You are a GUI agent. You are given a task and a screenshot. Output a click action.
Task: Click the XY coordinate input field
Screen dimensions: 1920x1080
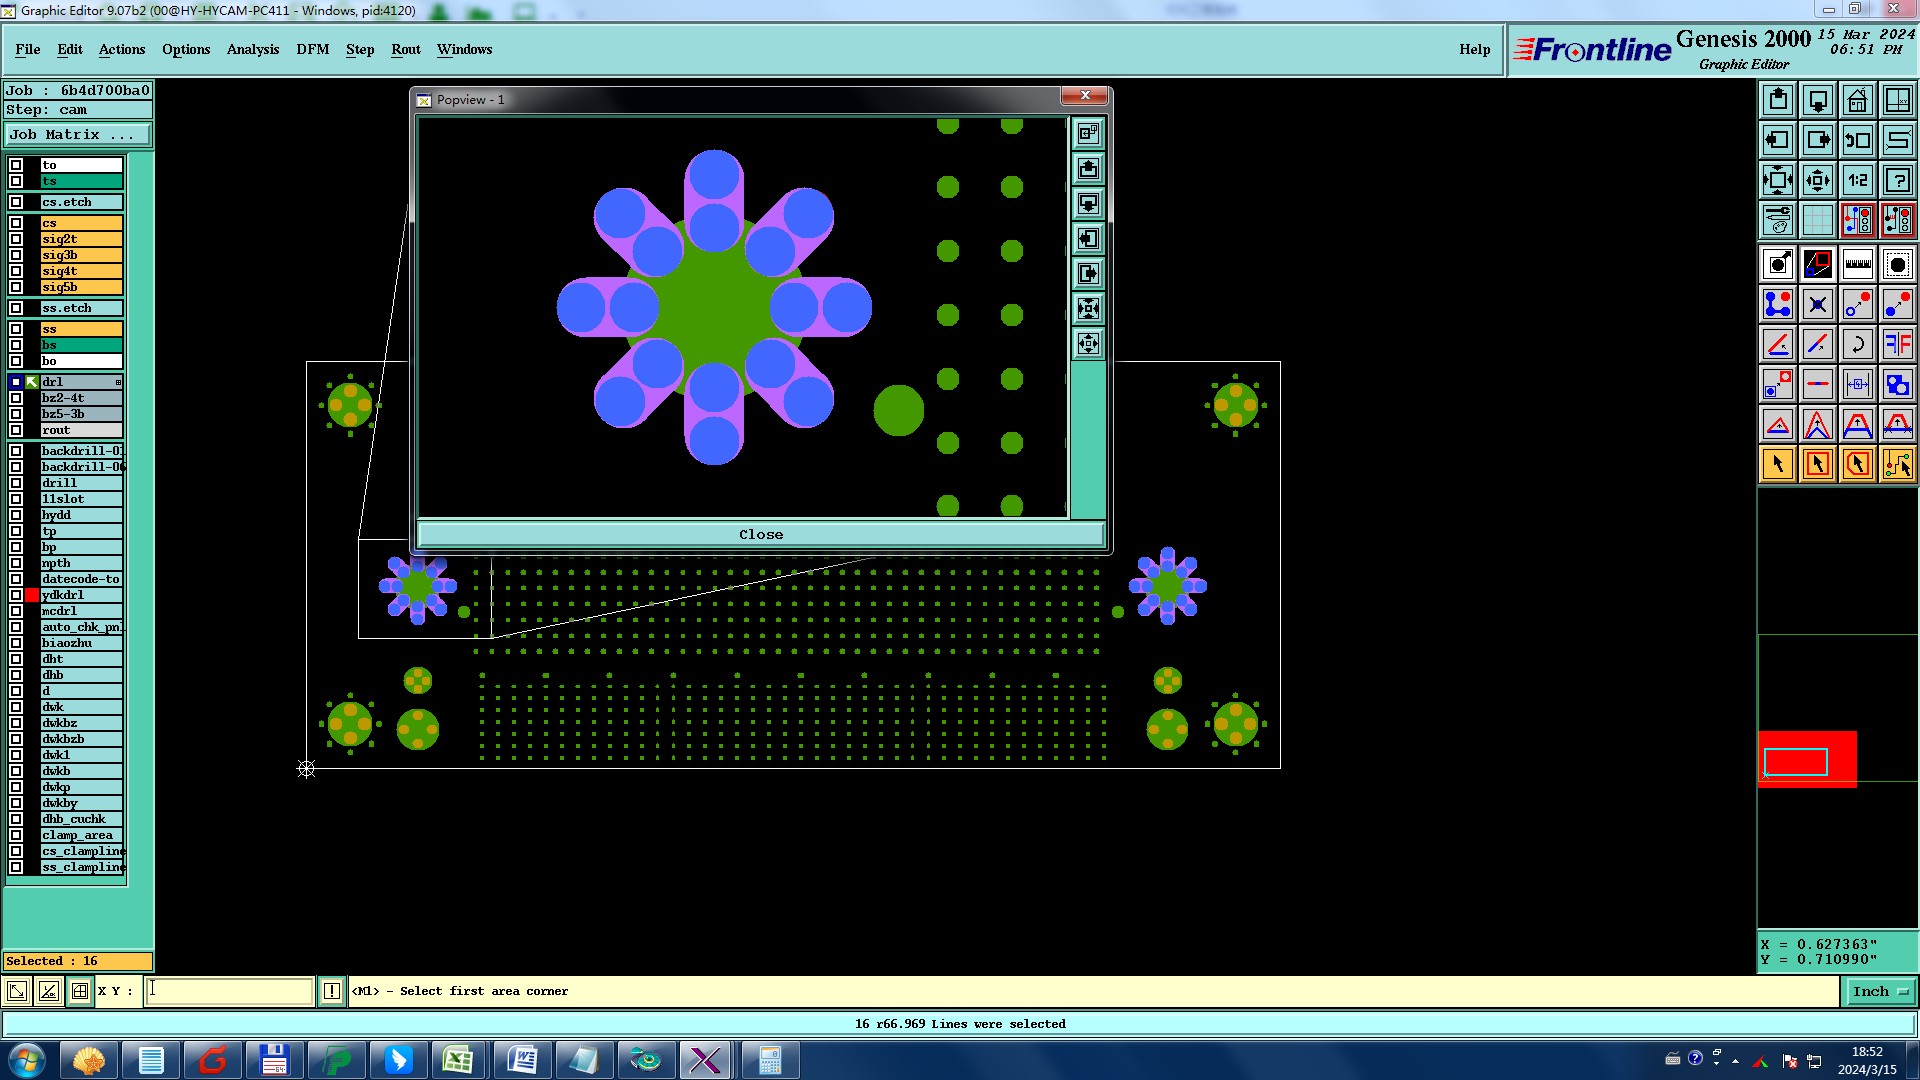(x=230, y=991)
